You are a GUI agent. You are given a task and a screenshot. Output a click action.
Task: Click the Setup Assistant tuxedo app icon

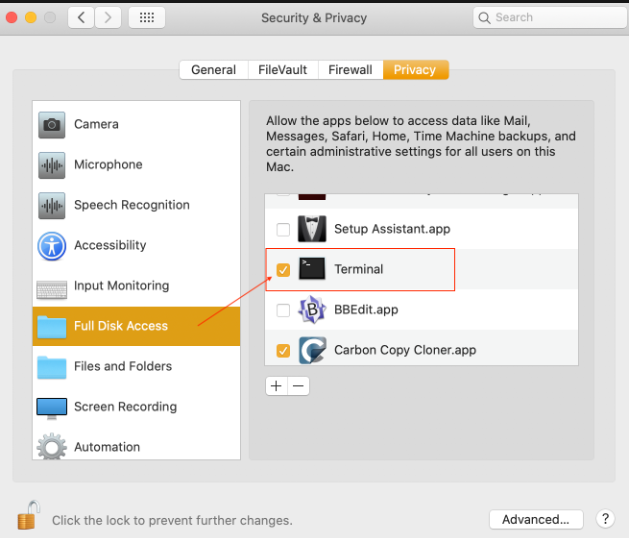312,229
